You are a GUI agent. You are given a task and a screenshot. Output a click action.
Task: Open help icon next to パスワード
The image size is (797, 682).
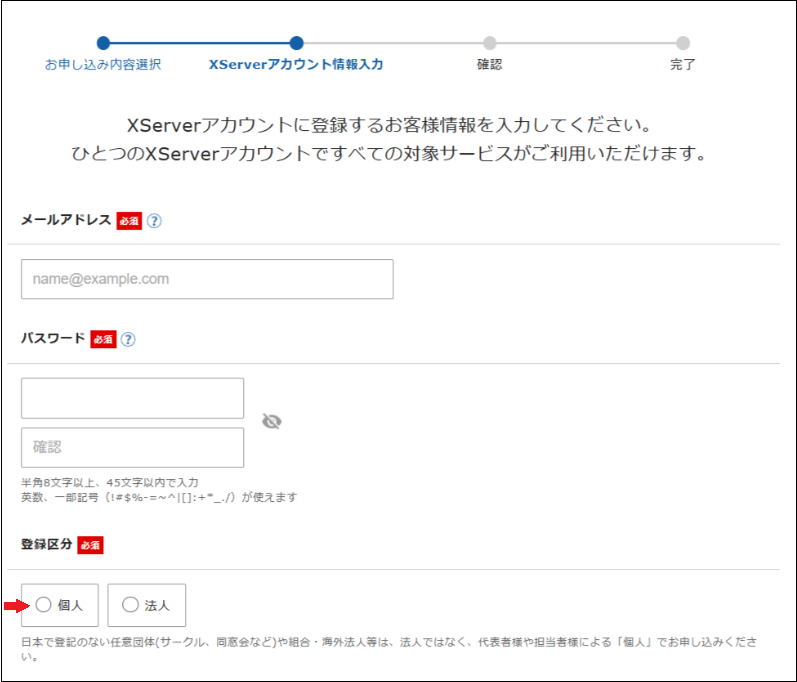coord(128,339)
